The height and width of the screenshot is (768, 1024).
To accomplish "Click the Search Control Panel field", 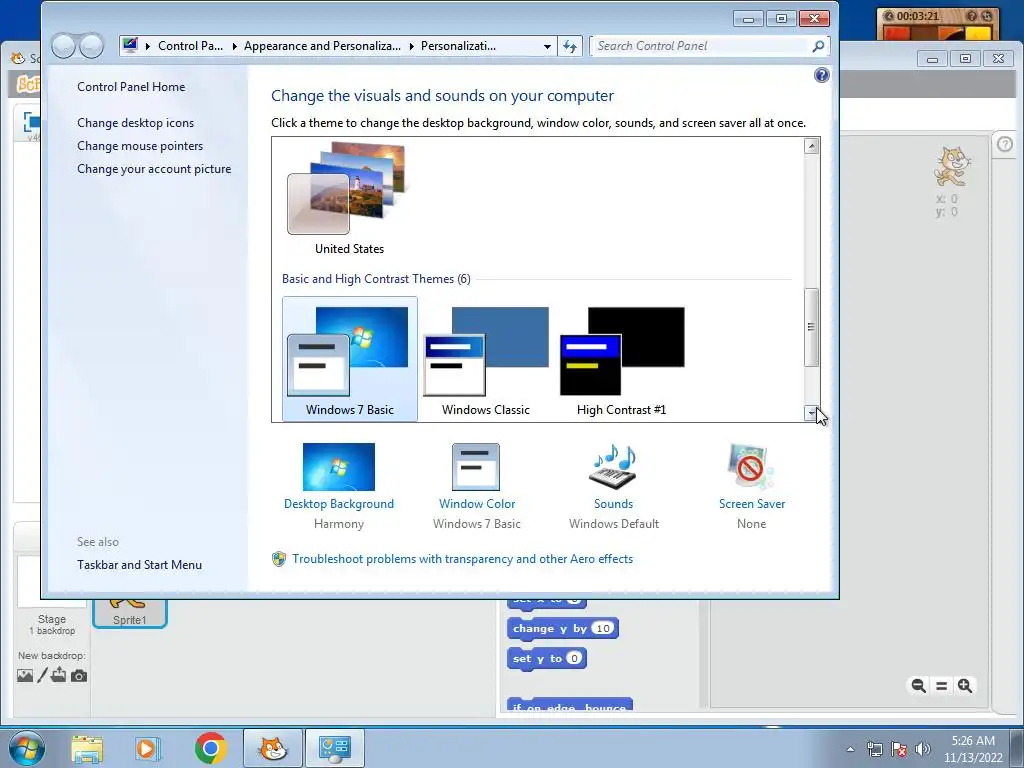I will click(x=699, y=46).
